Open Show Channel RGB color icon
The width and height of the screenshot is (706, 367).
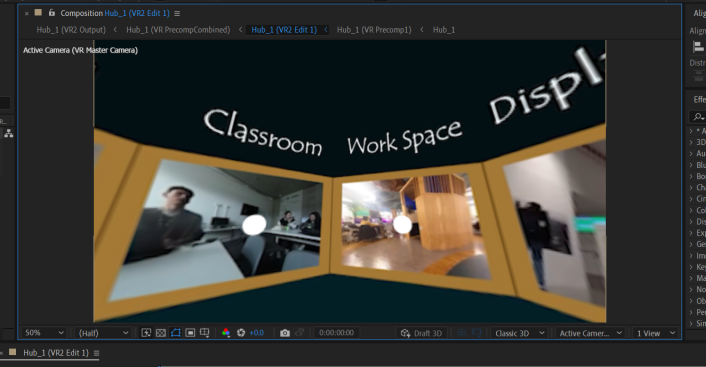(x=226, y=333)
